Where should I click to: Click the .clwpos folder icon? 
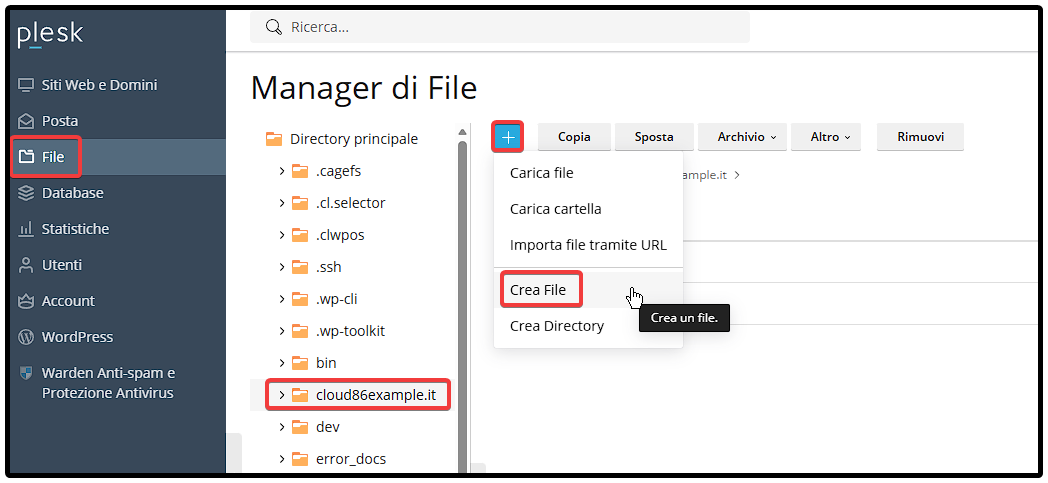pyautogui.click(x=300, y=235)
